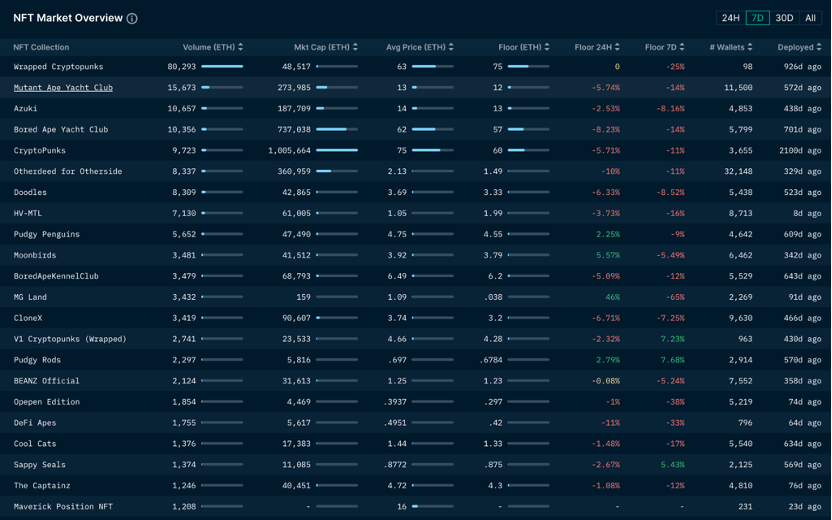Sort by Volume (ETH) arrows icon
The height and width of the screenshot is (520, 832).
coord(241,47)
